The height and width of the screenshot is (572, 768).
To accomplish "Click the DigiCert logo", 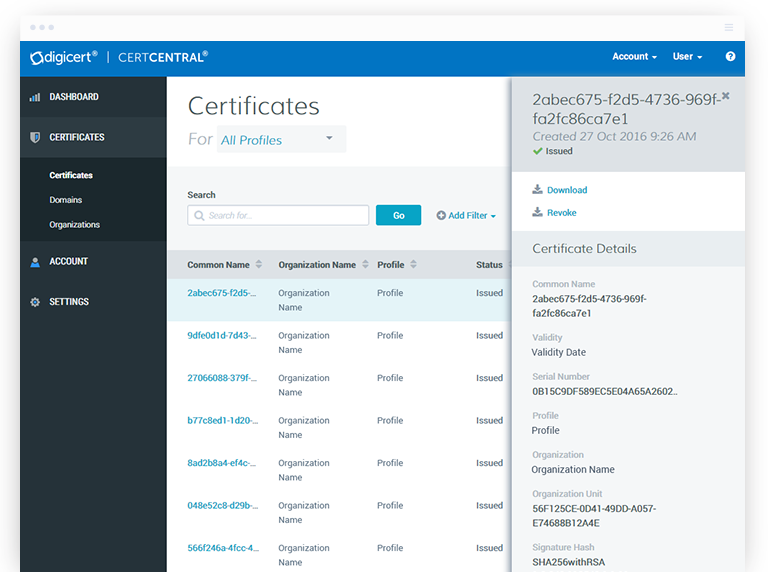I will click(x=64, y=57).
